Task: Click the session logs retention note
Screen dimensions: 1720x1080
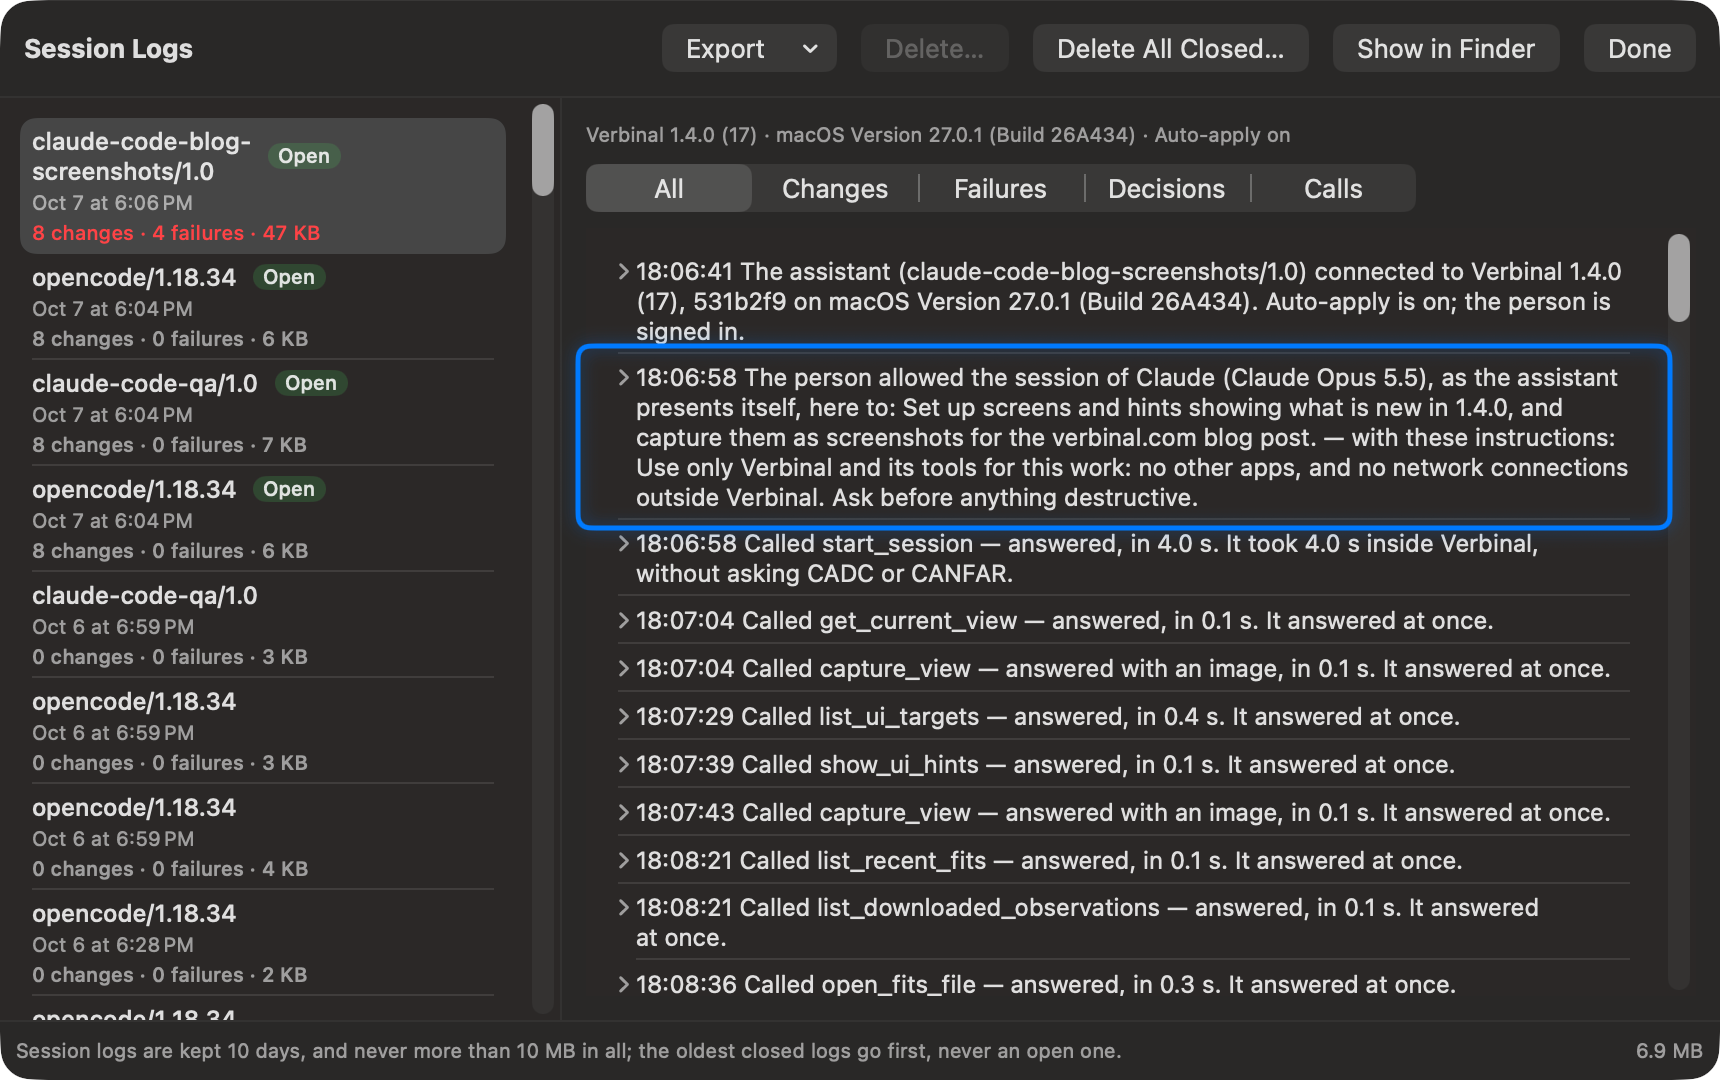Action: (569, 1051)
